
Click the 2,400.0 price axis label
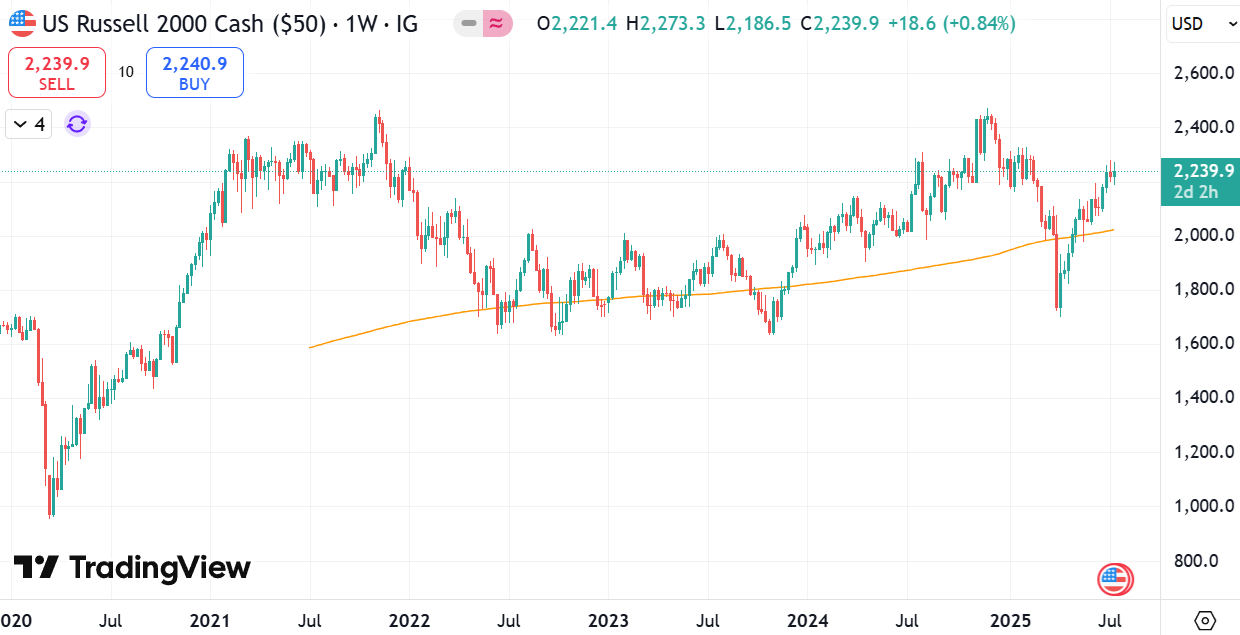tap(1203, 127)
